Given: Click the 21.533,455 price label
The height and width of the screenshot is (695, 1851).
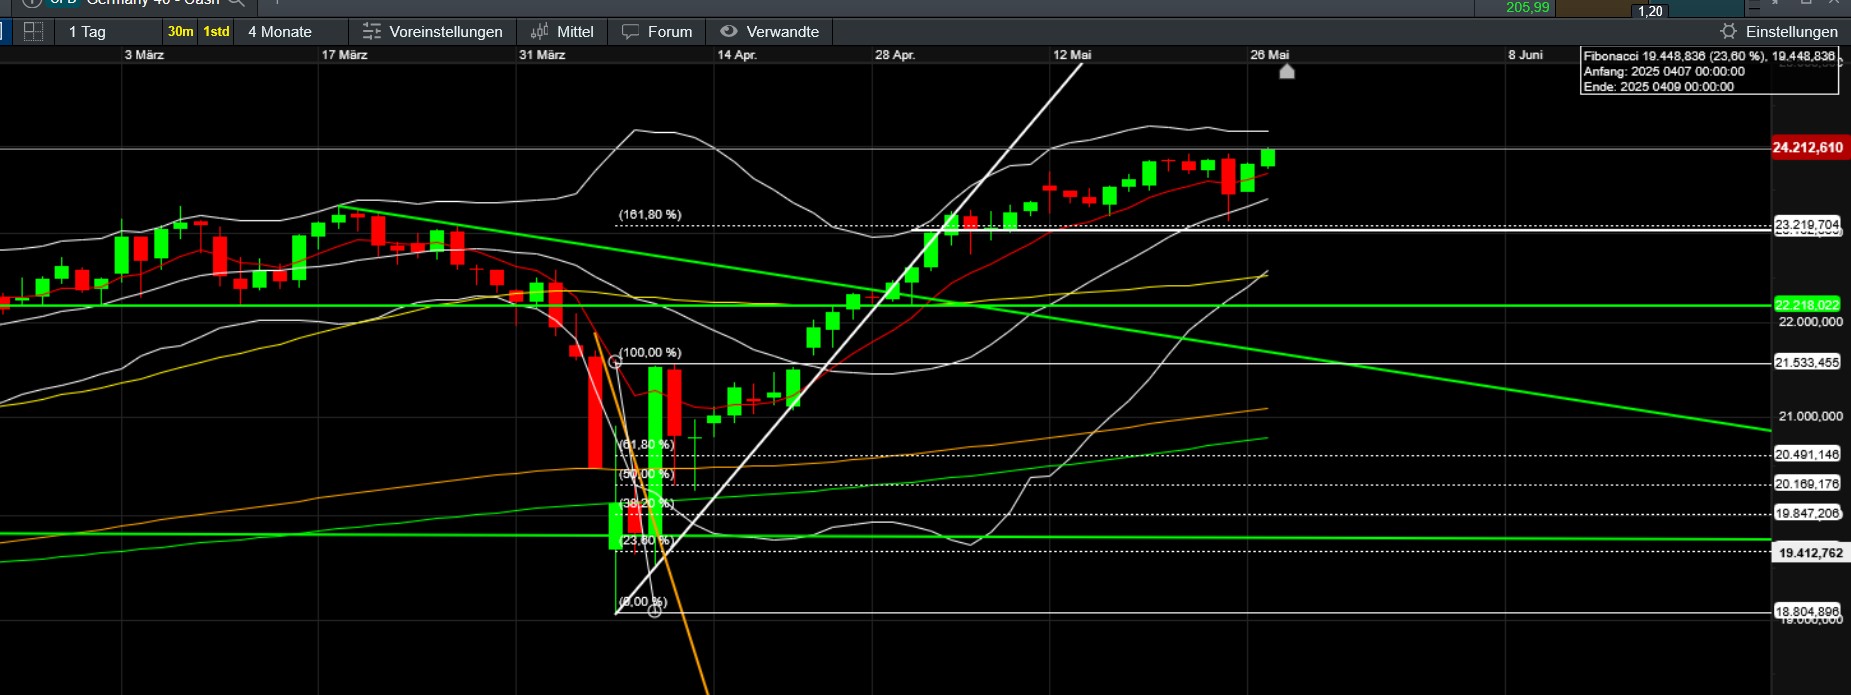Looking at the screenshot, I should (1807, 362).
